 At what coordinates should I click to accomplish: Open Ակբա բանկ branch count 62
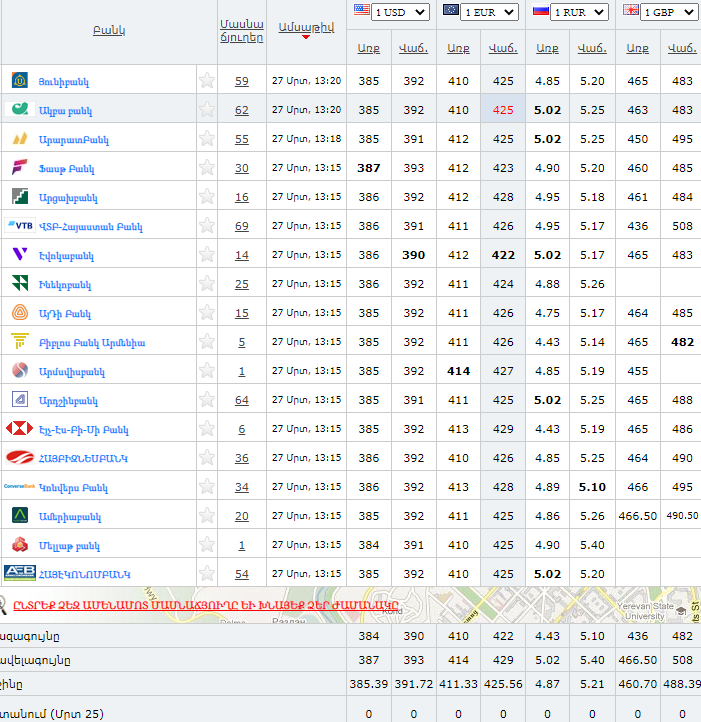point(242,110)
